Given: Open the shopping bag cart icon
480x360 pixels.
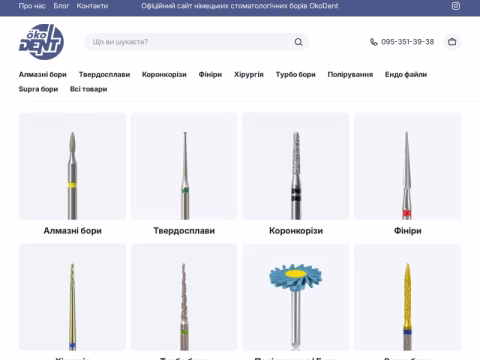Looking at the screenshot, I should click(x=452, y=42).
